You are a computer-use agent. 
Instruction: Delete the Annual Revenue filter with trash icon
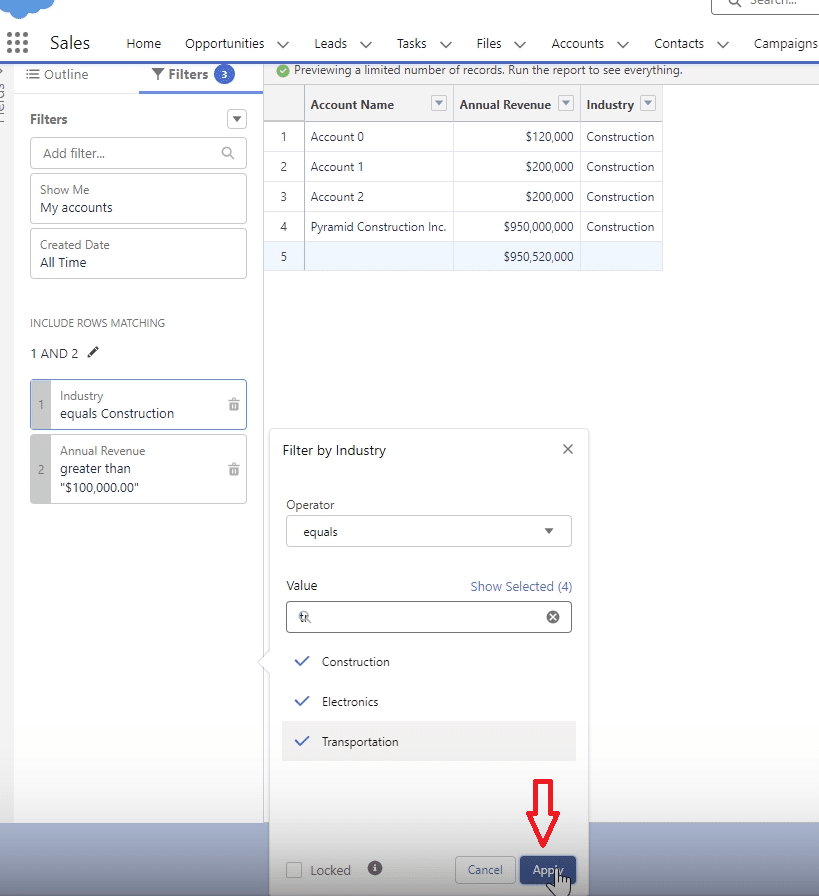click(x=234, y=470)
